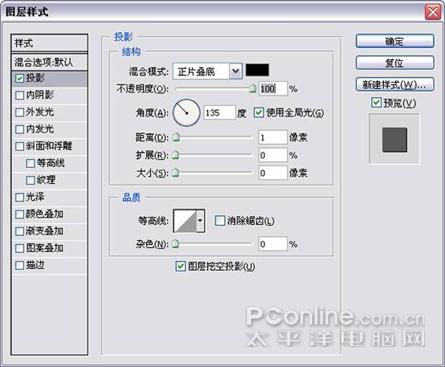The width and height of the screenshot is (445, 367).
Task: Enable the 颜色叠加 color overlay checkbox
Action: coord(20,214)
